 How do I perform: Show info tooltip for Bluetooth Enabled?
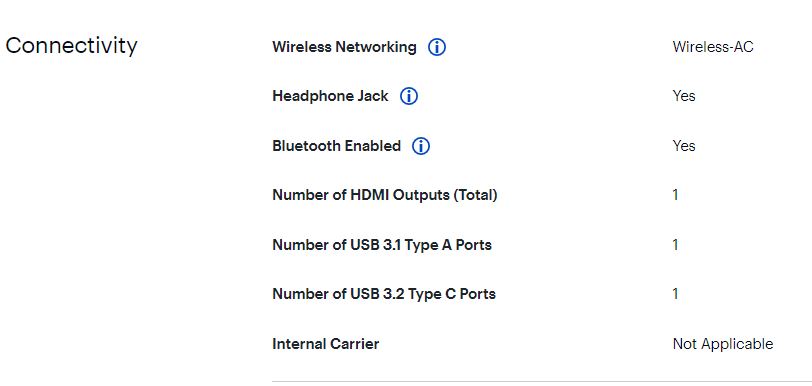click(421, 146)
